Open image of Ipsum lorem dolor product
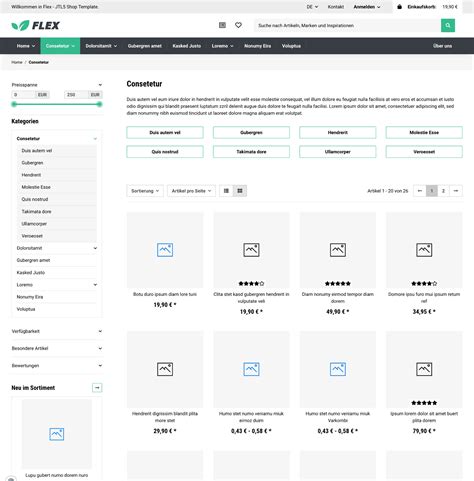 [x=424, y=369]
